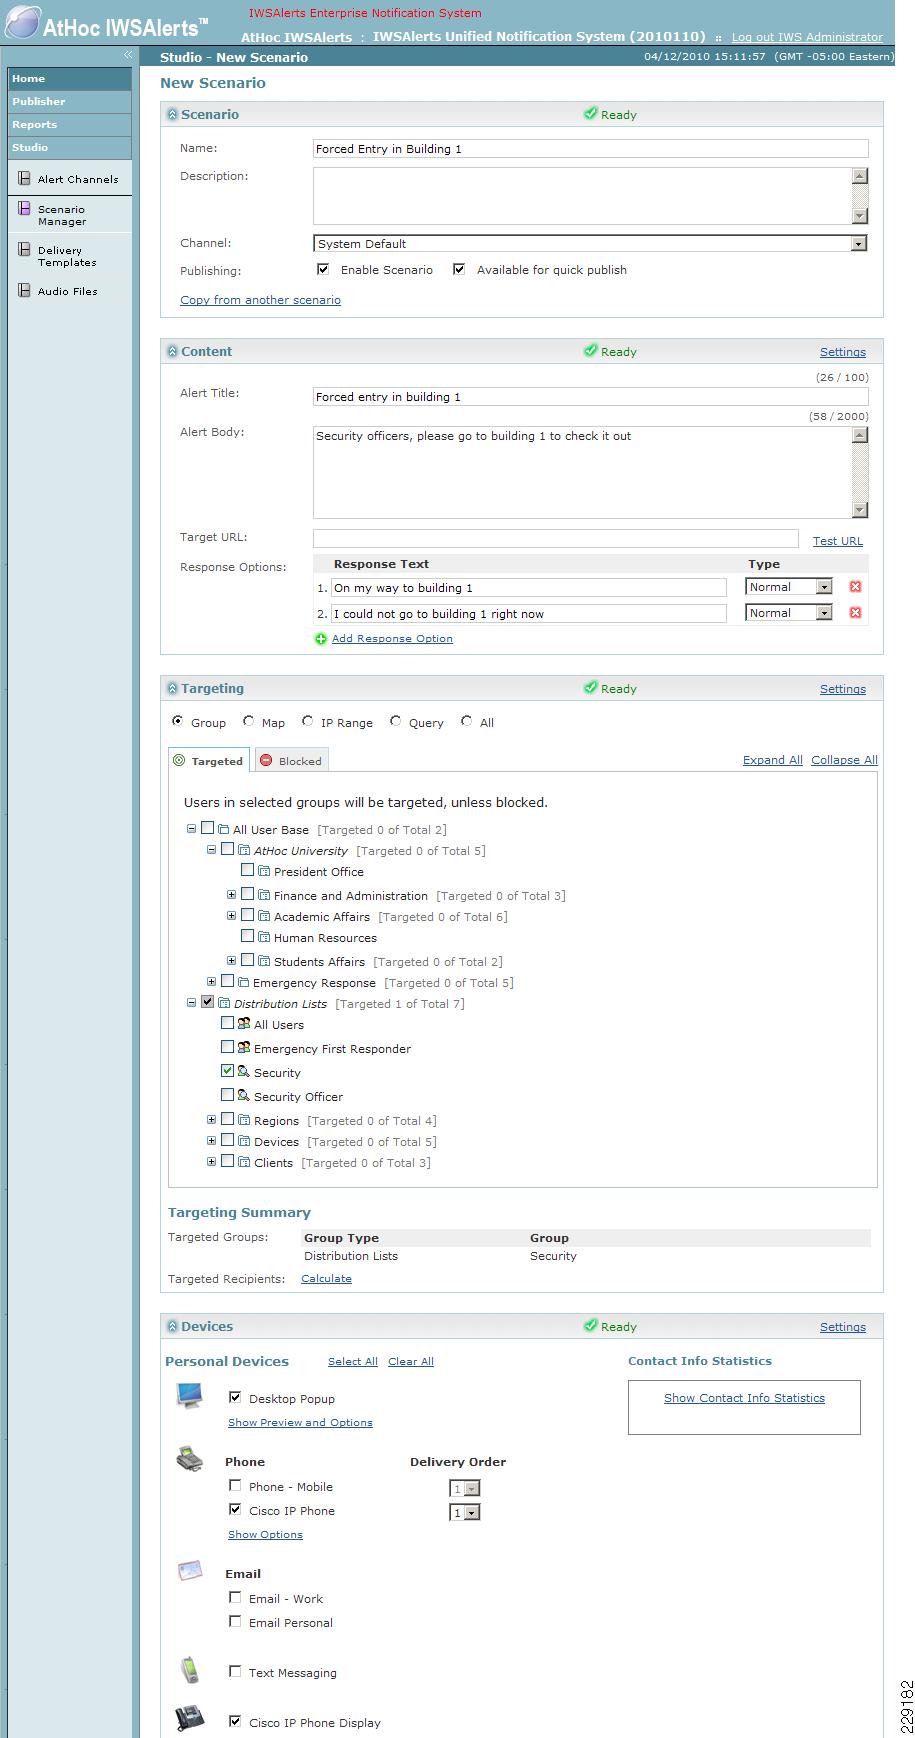Select the Map targeting radio button
Viewport: 915px width, 1738px height.
[248, 721]
